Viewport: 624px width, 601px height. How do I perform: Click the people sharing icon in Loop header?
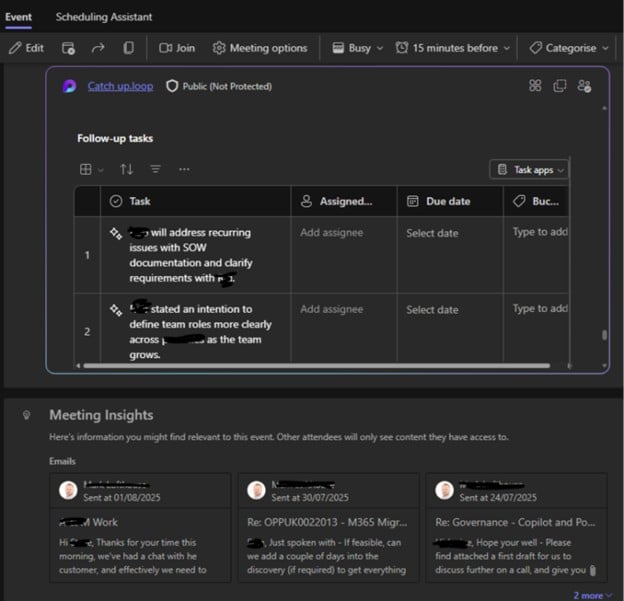pos(584,86)
